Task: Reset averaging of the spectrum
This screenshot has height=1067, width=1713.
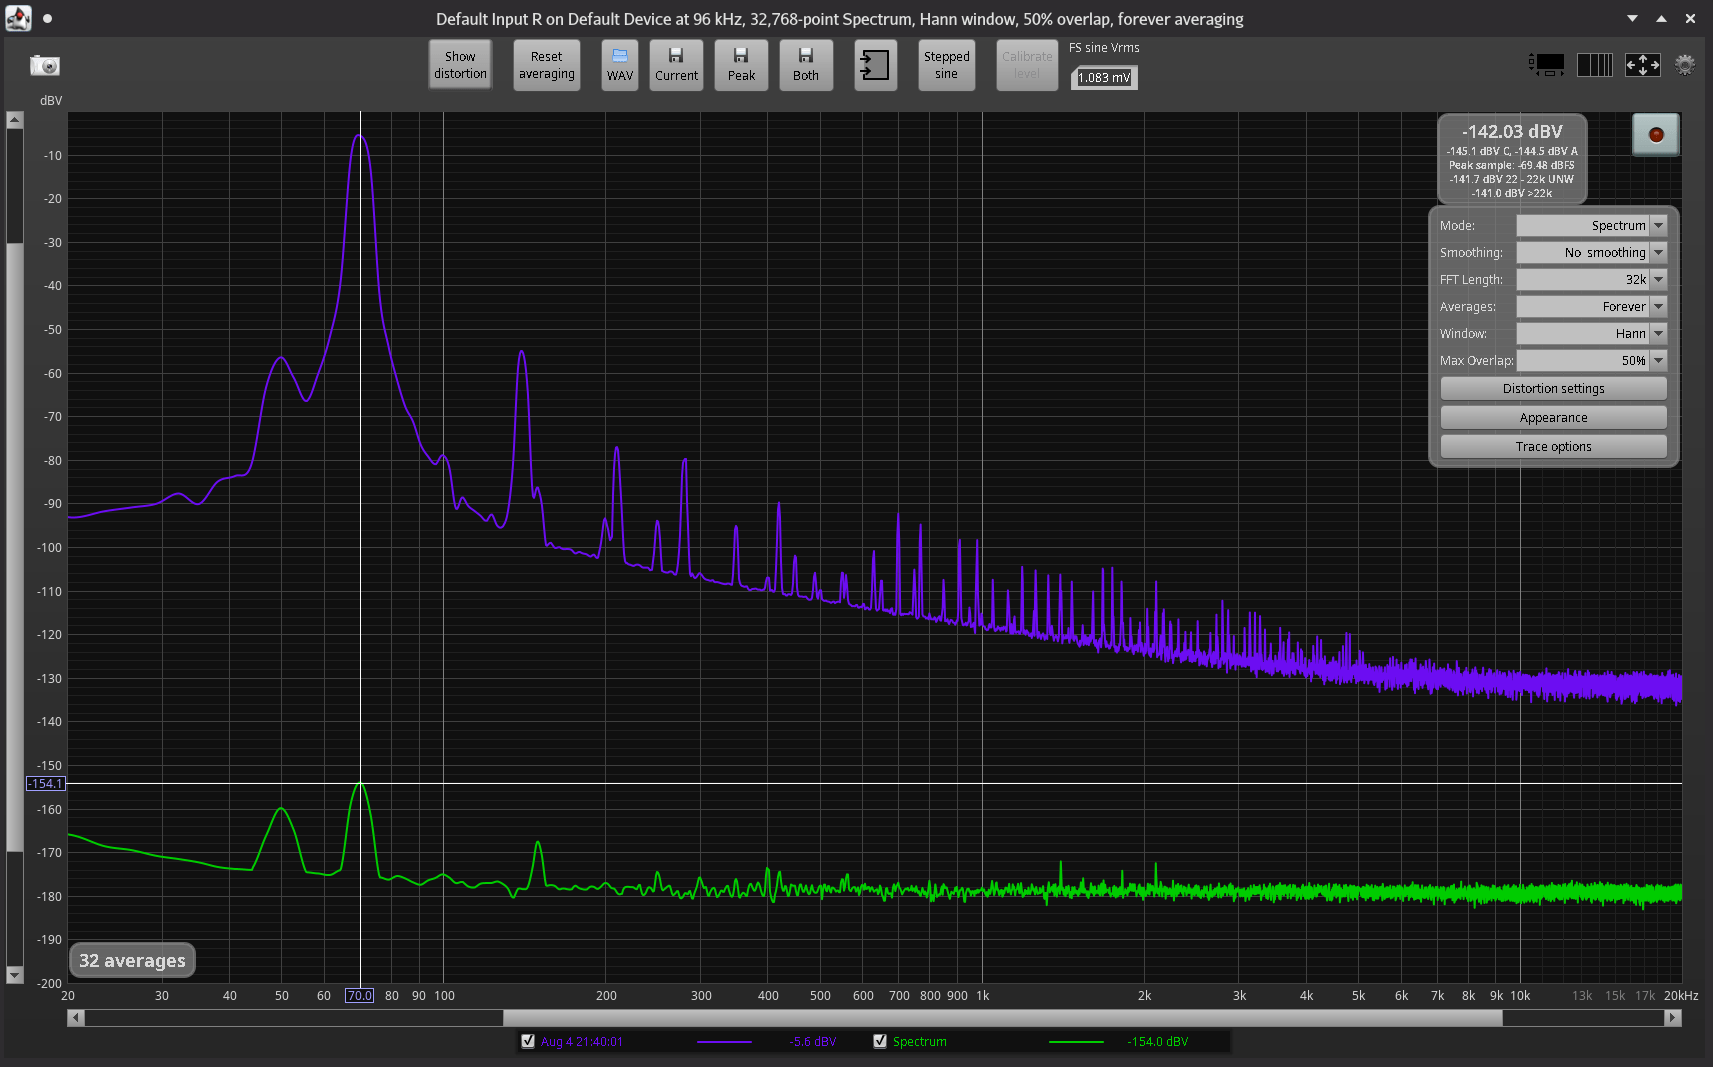Action: (547, 65)
